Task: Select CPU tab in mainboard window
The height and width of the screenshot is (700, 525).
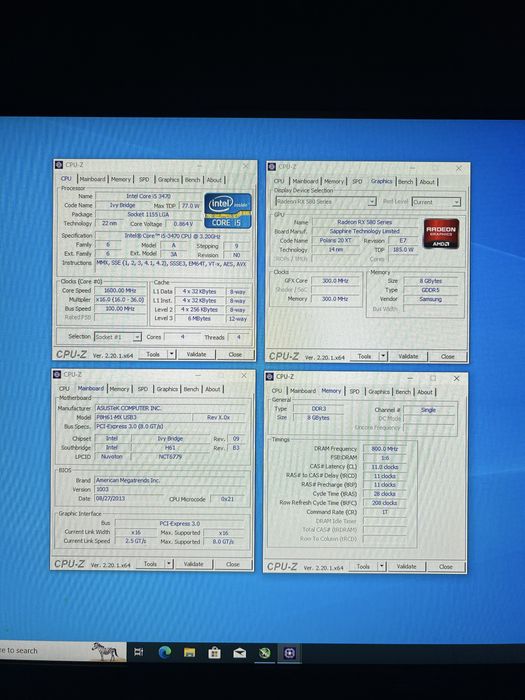Action: [64, 389]
